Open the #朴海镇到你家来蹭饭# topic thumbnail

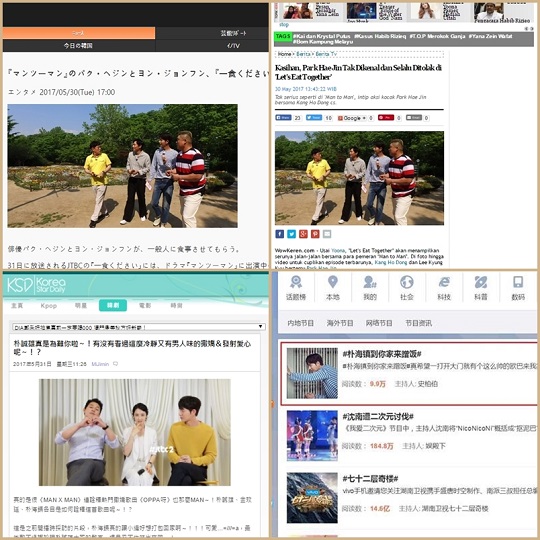312,373
